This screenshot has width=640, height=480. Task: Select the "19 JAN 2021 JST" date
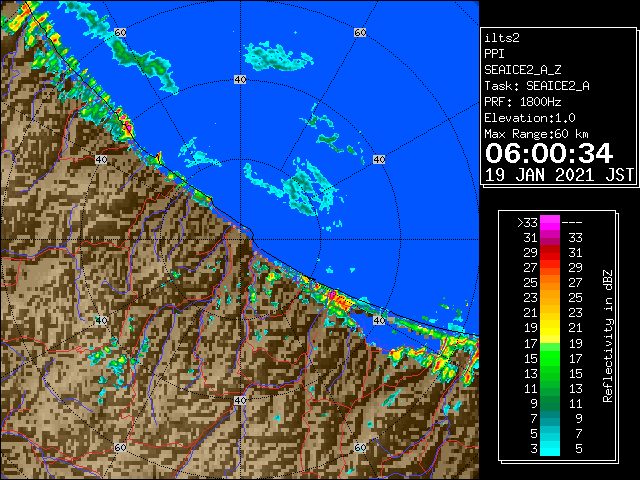pos(559,175)
